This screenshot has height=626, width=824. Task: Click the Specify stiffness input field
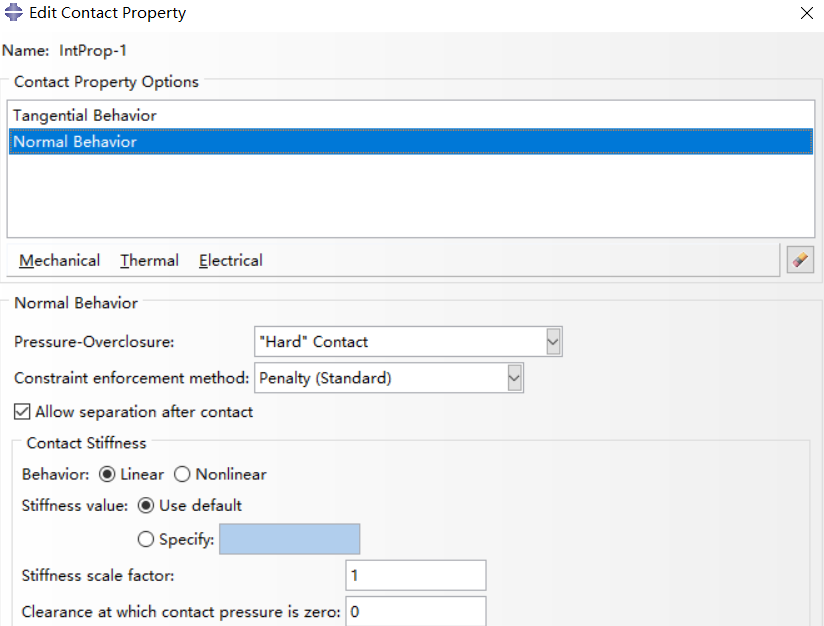pos(290,539)
